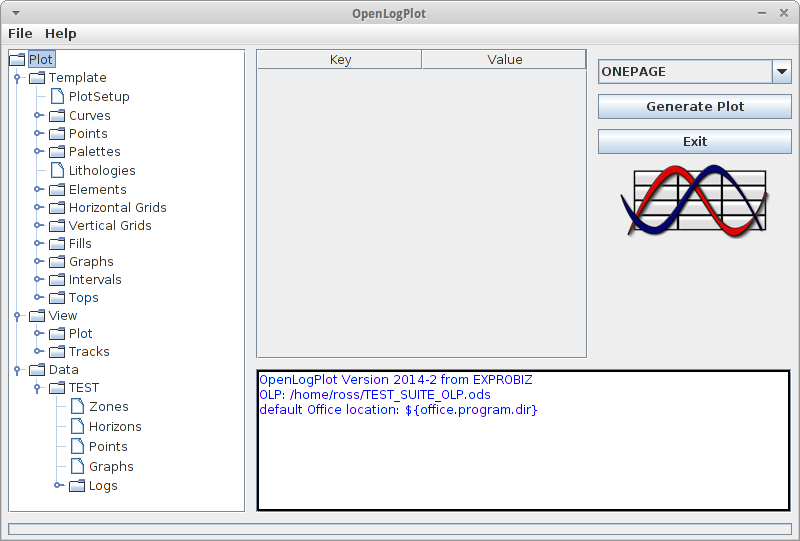Collapse the Template node handle
Viewport: 800px width, 541px height.
(17, 78)
